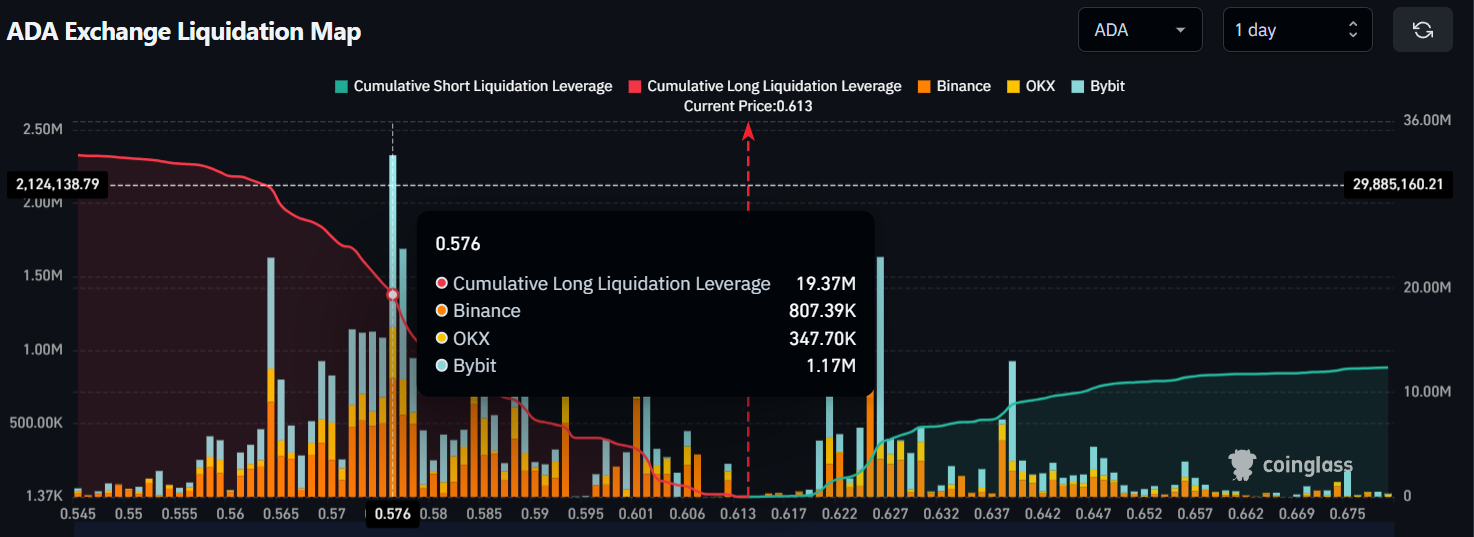Click the 2.50M left axis label
1474x537 pixels.
(x=43, y=129)
